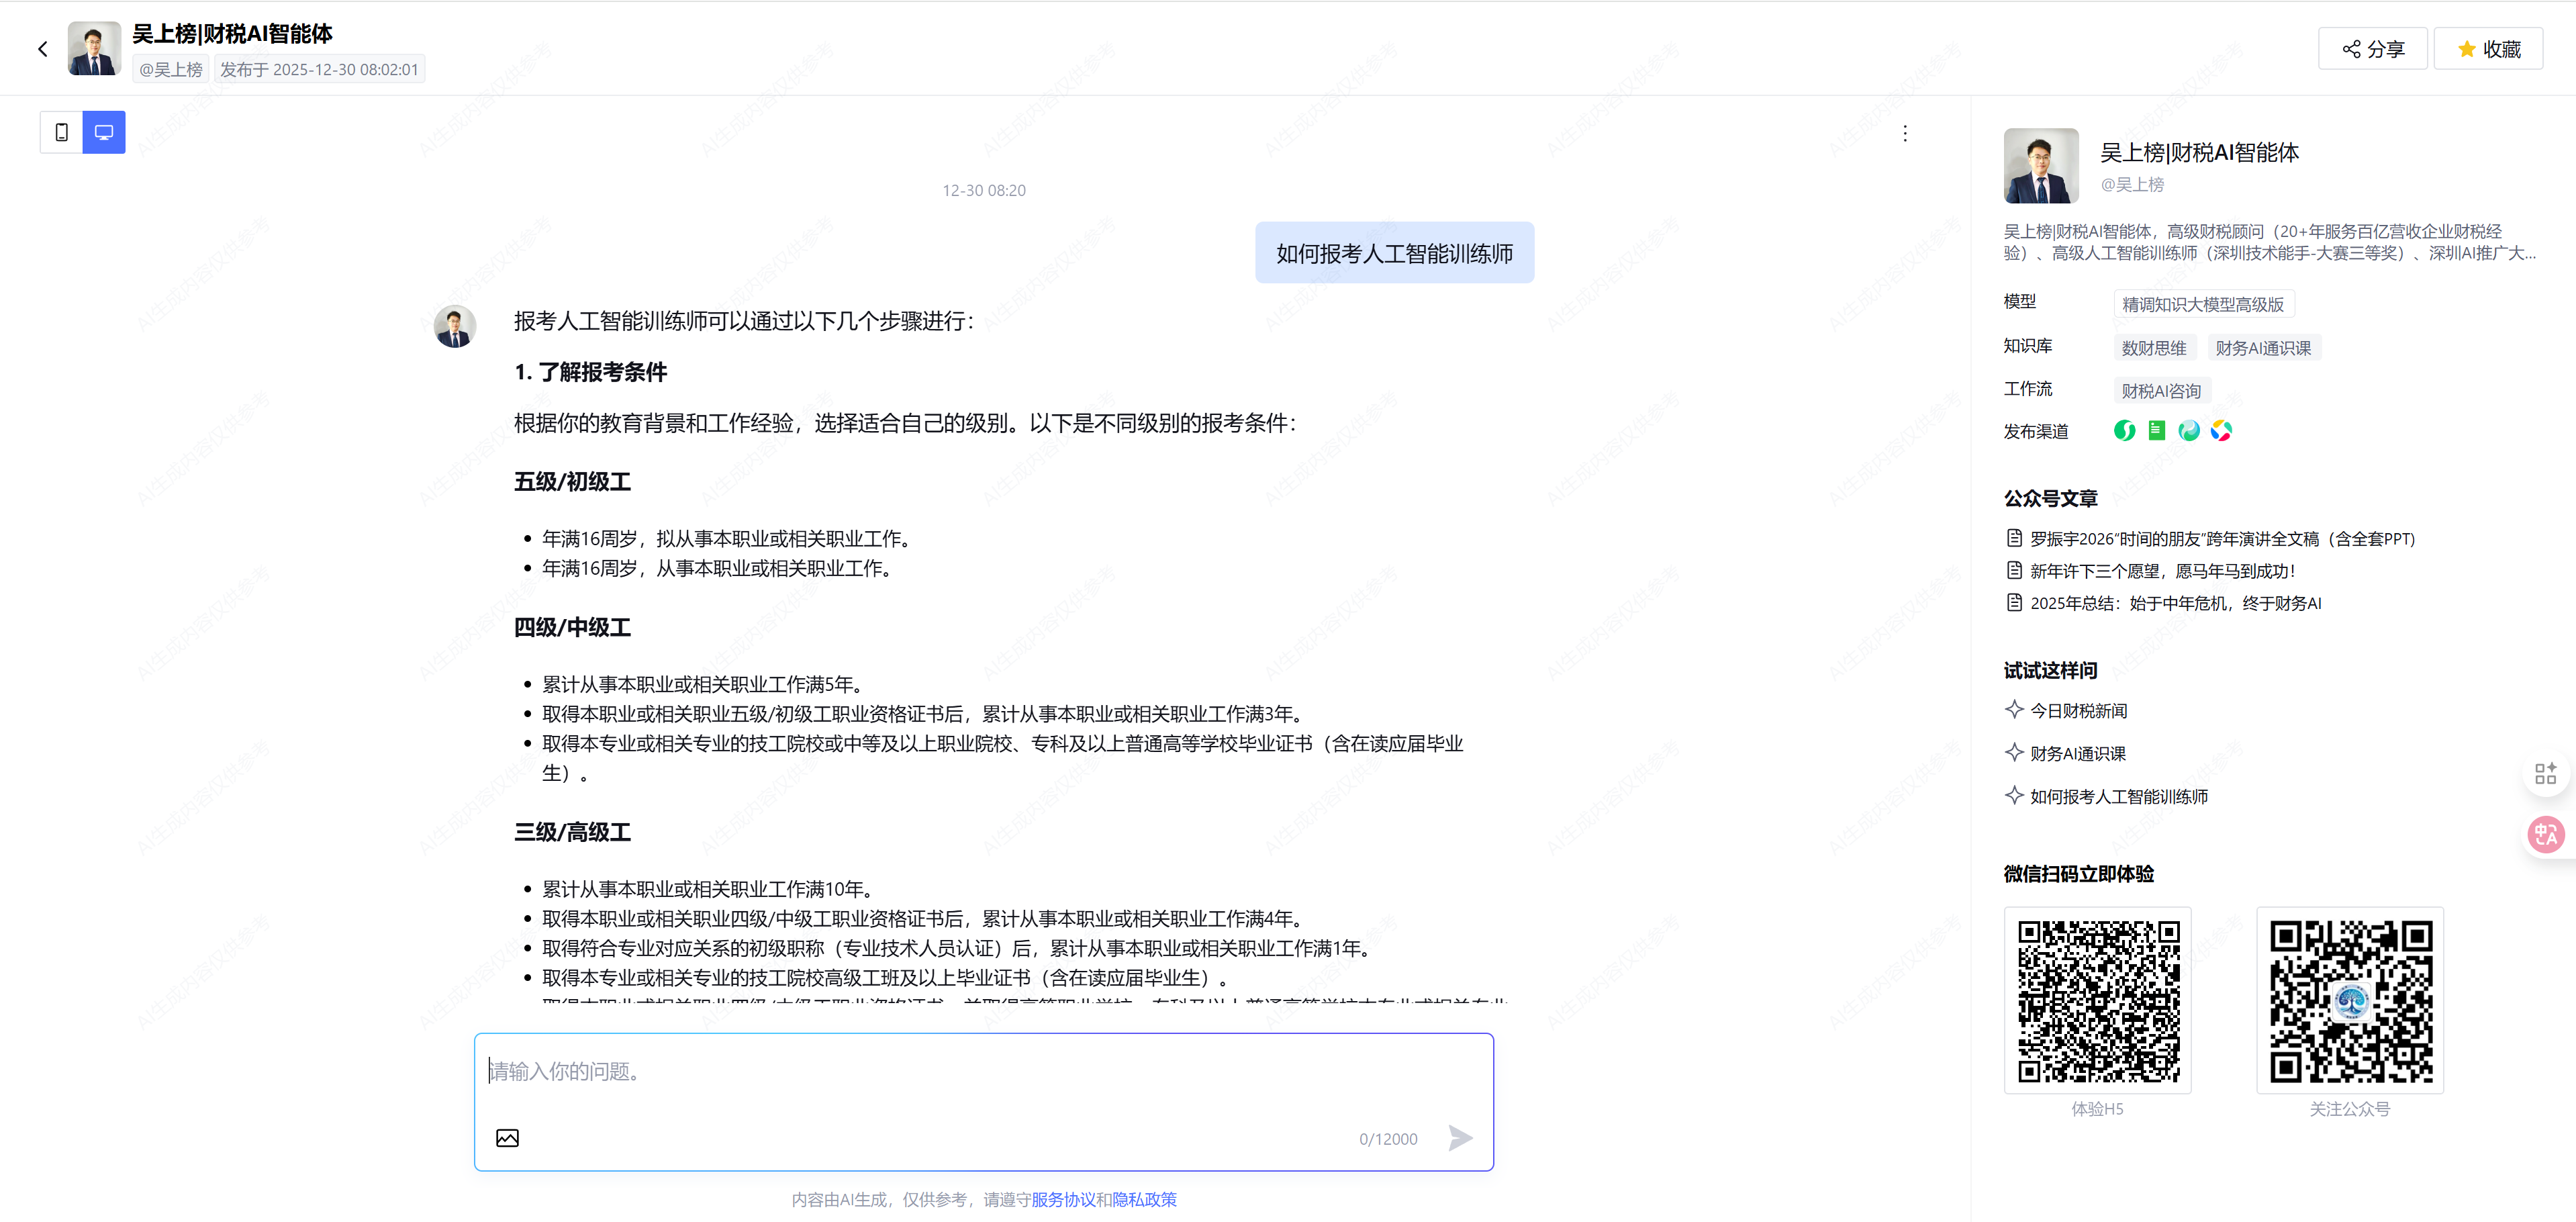Open the three-dot more options menu

tap(1905, 134)
